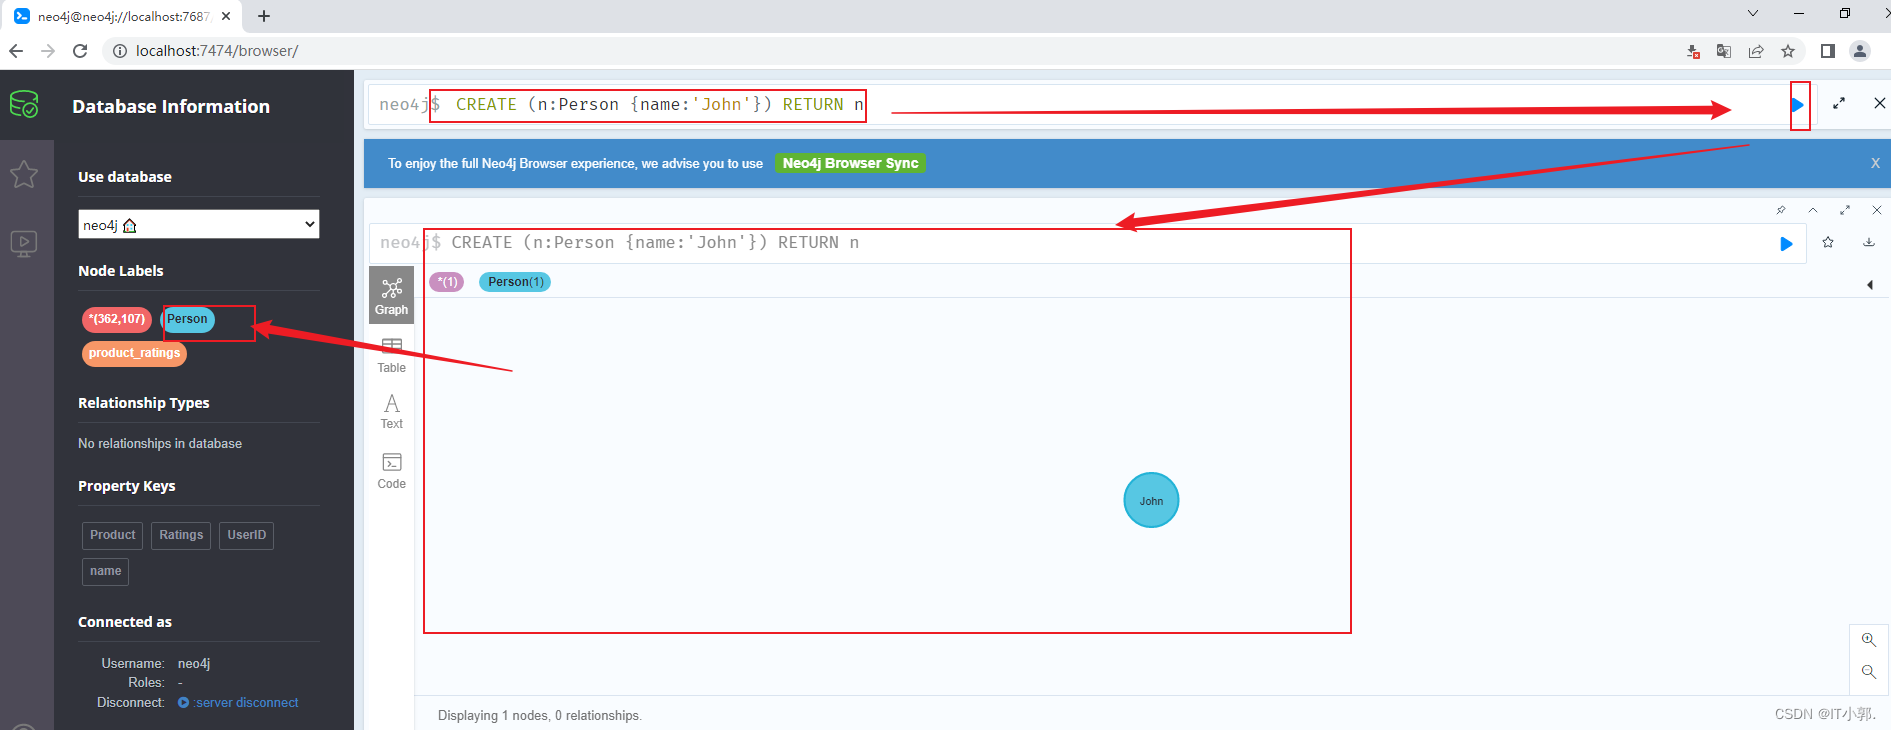Image resolution: width=1891 pixels, height=730 pixels.
Task: Maximize the result frame
Action: tap(1845, 210)
